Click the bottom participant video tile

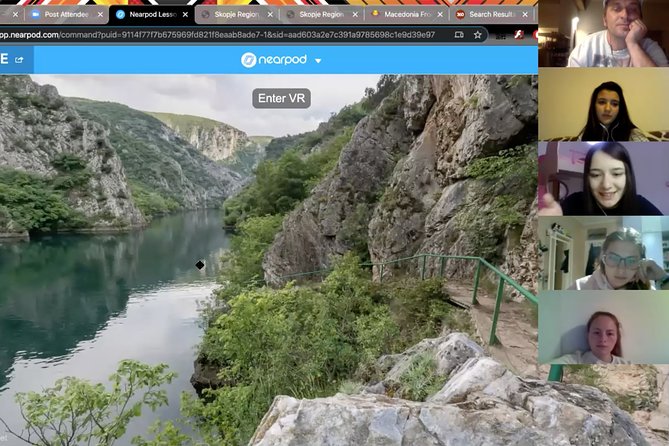pos(604,328)
